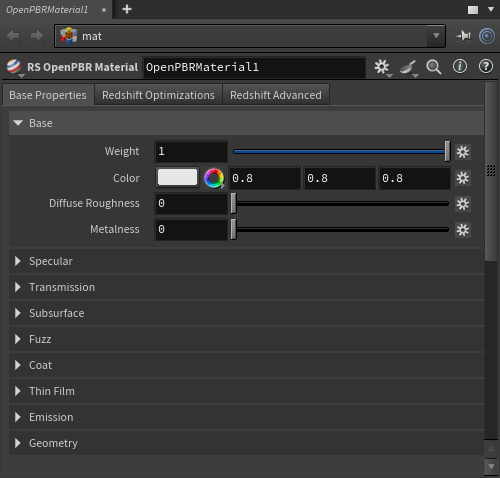Click the Weight parameter gear icon
This screenshot has height=478, width=500.
463,152
